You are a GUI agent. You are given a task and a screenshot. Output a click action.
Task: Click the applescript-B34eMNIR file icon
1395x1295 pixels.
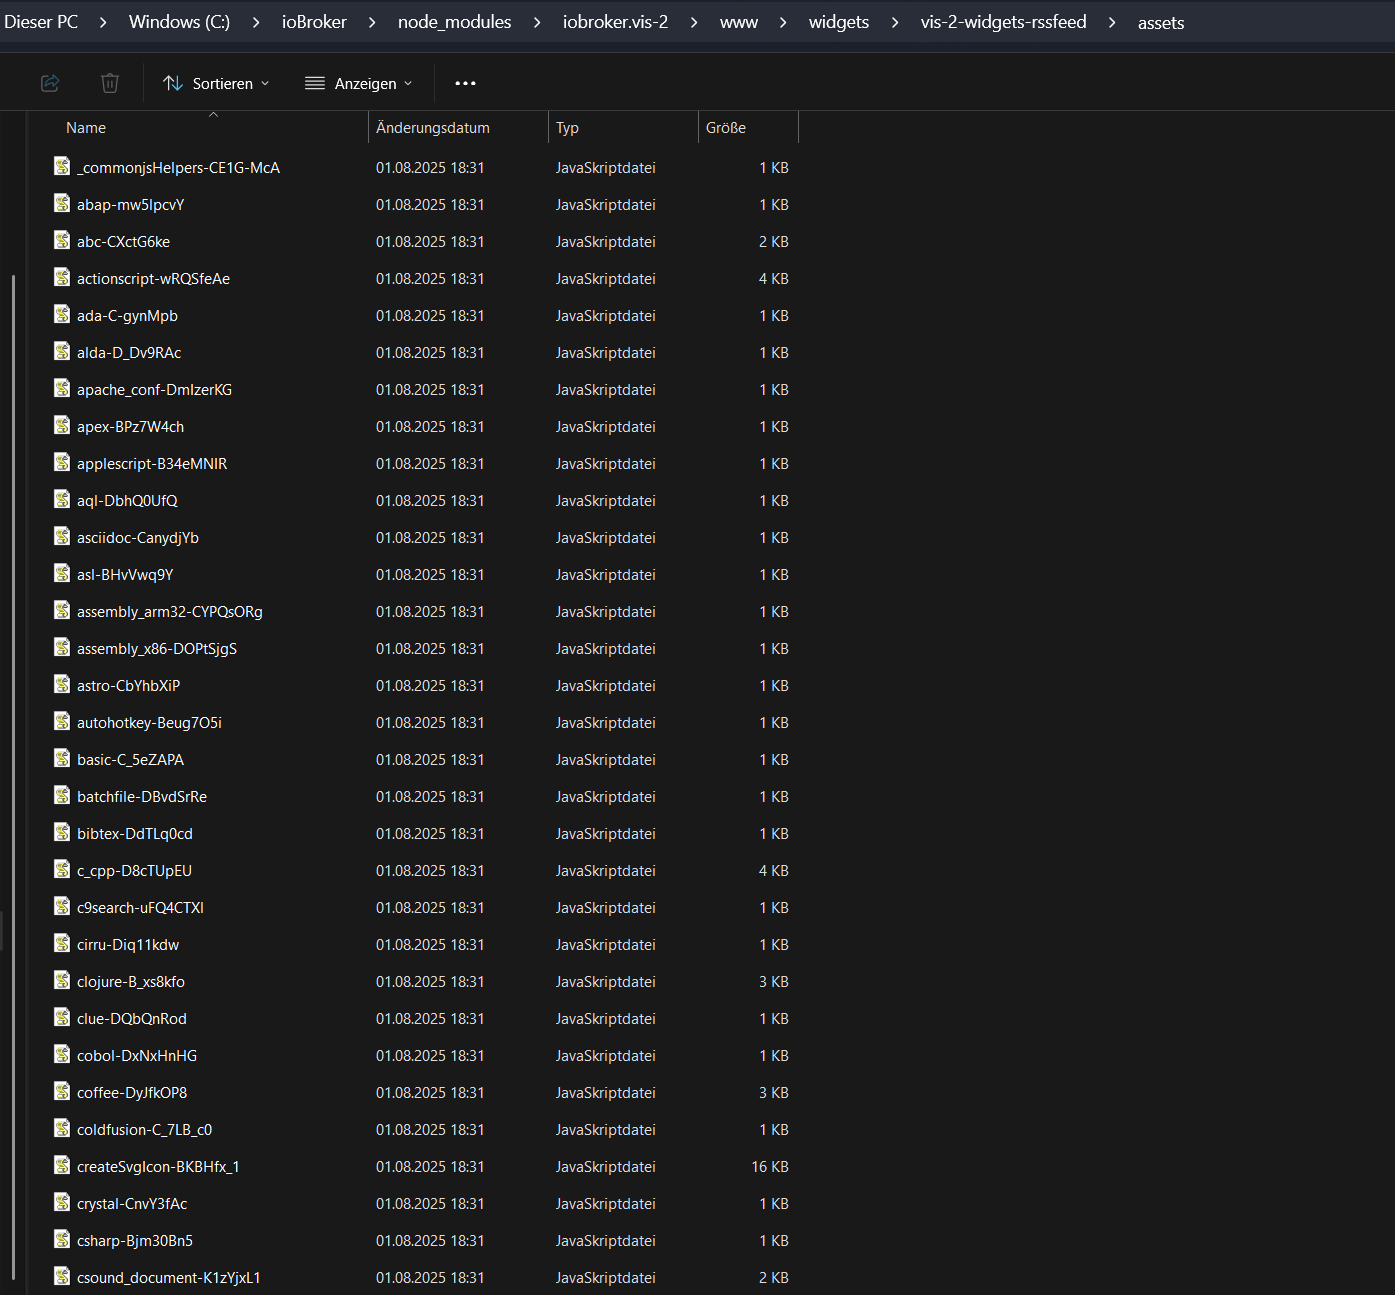(x=62, y=463)
